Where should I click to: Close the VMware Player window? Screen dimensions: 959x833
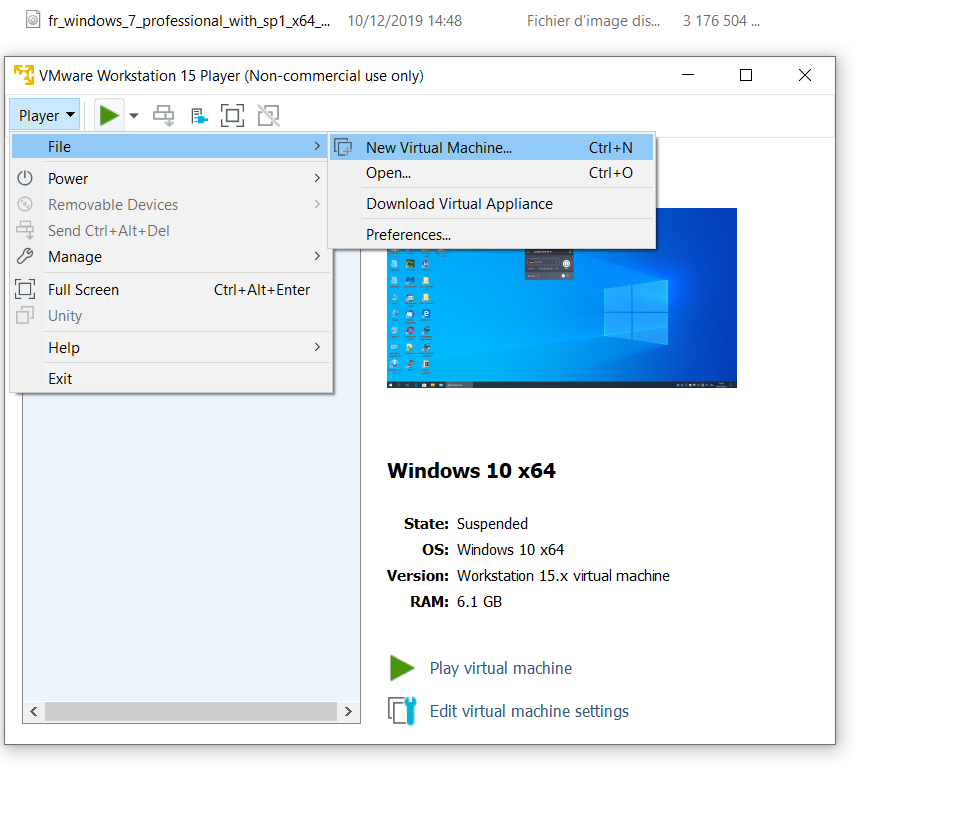pos(805,75)
